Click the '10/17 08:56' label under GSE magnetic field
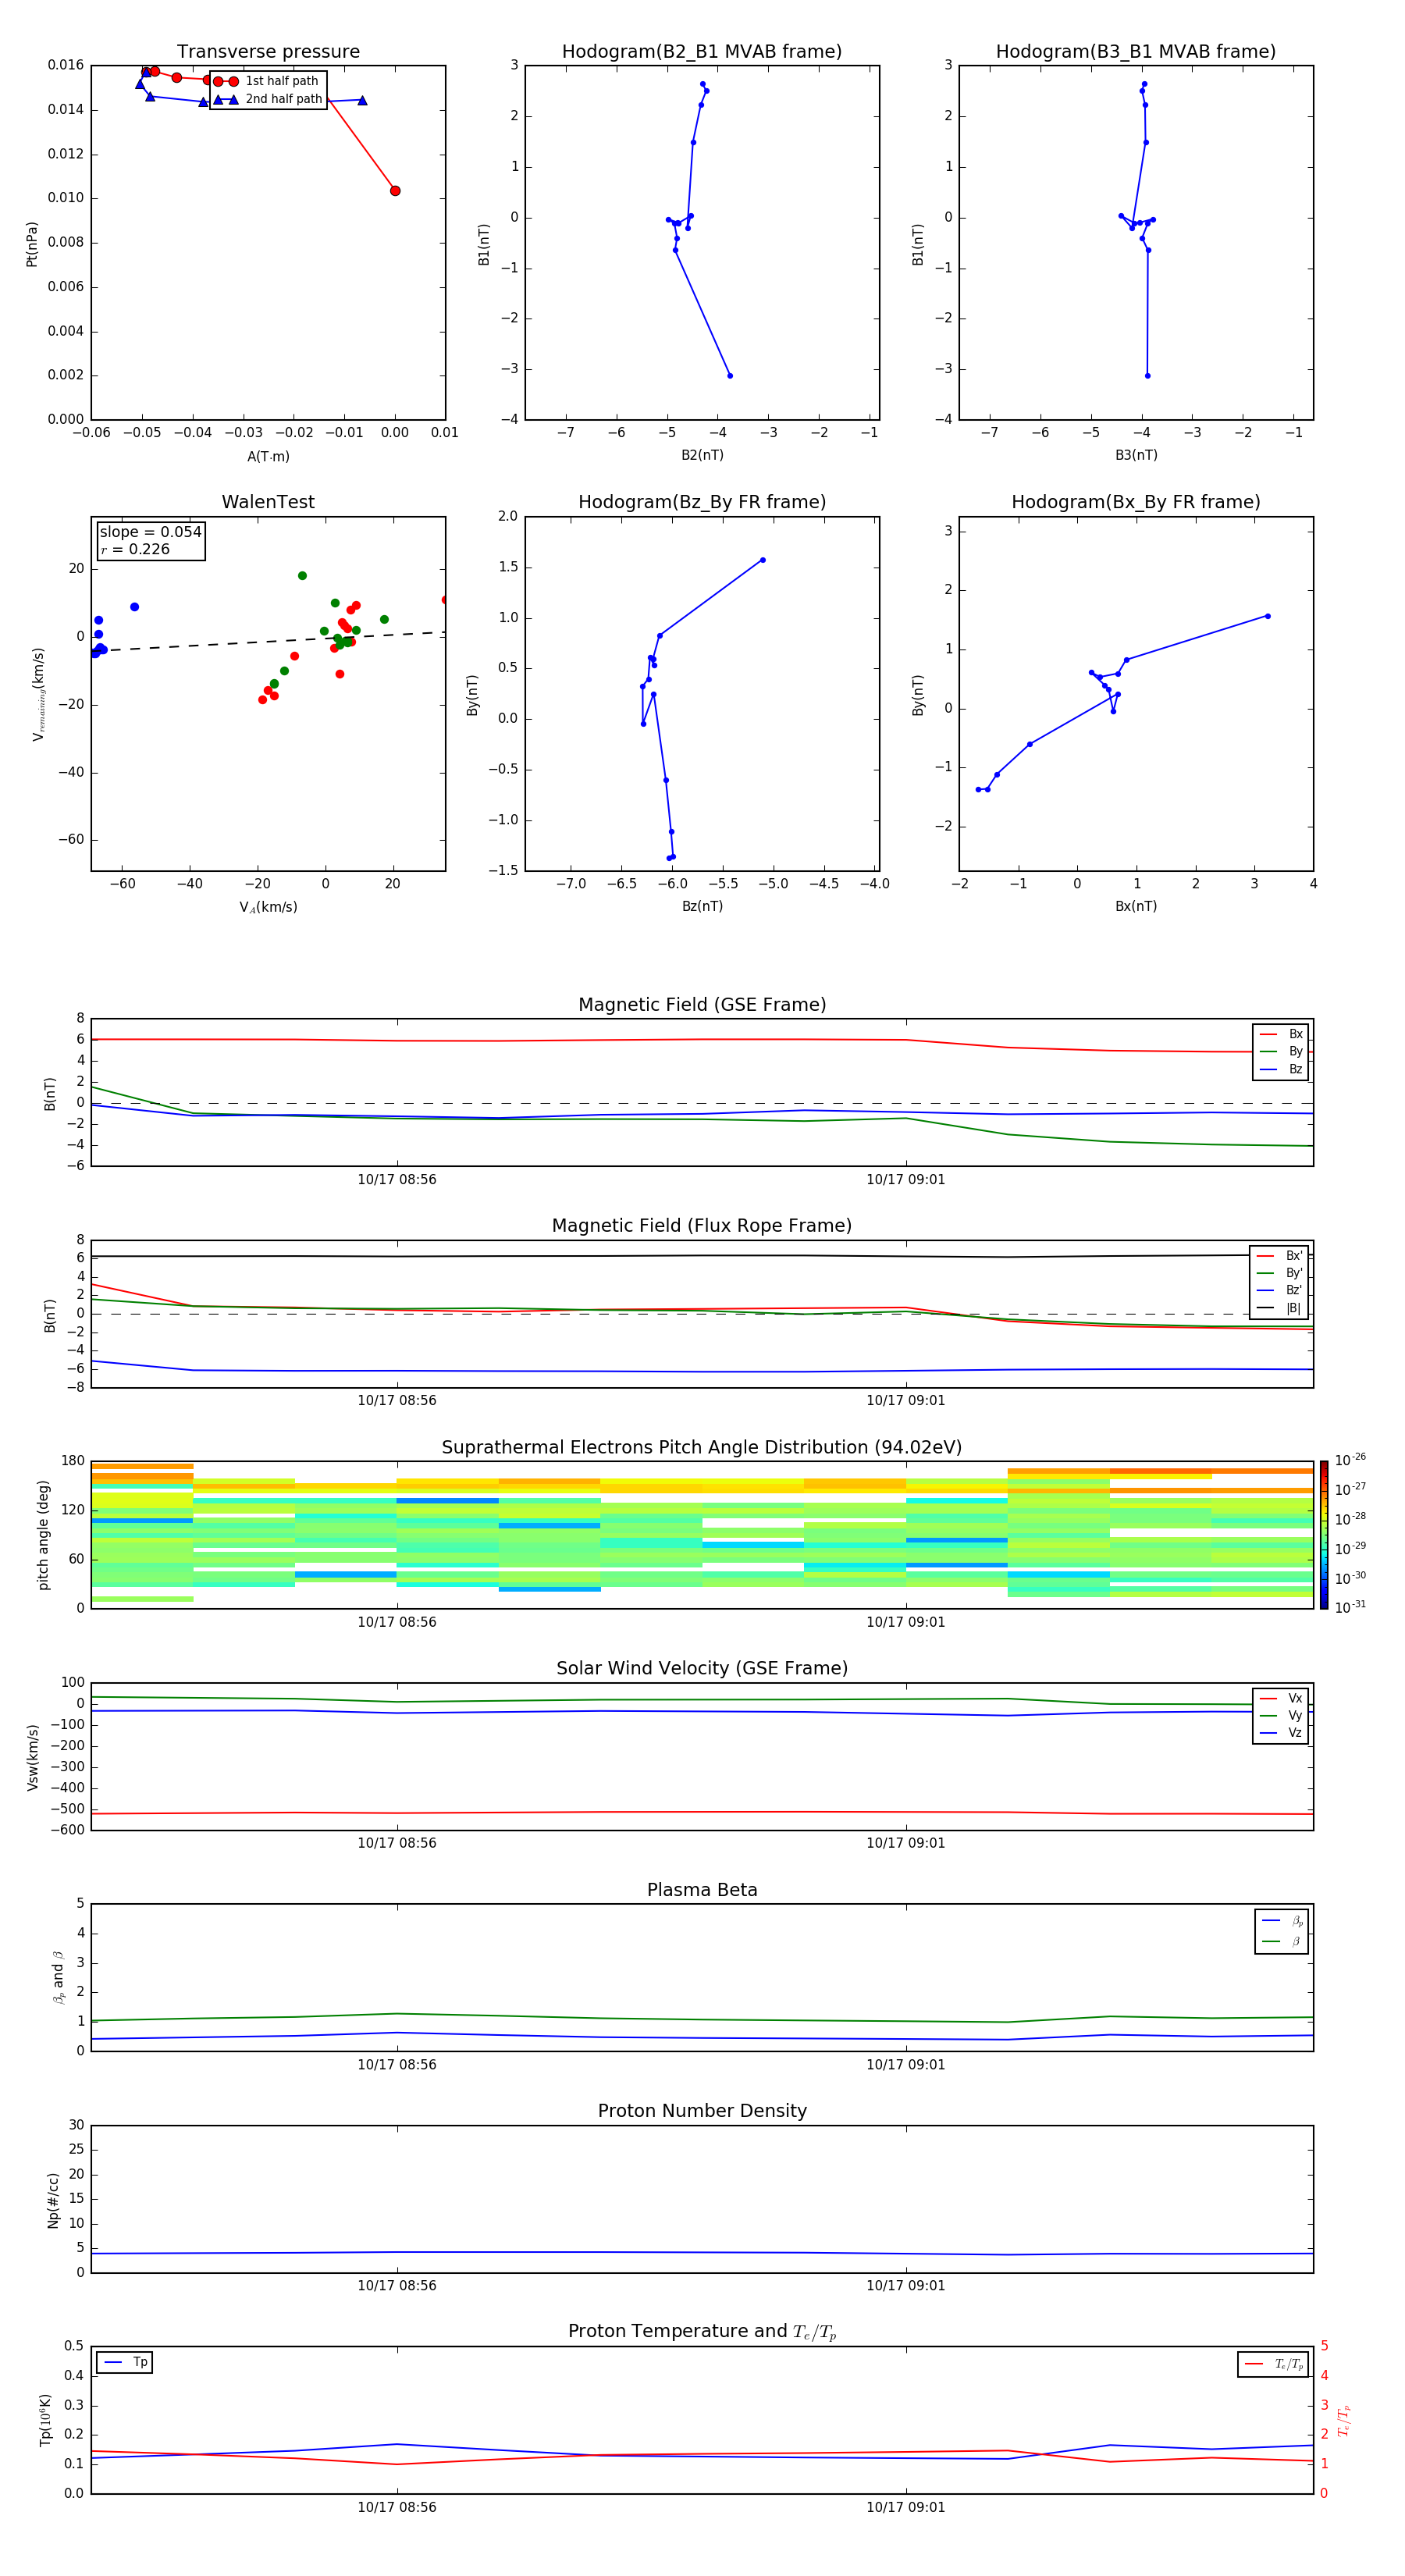The height and width of the screenshot is (2576, 1405). [397, 1179]
